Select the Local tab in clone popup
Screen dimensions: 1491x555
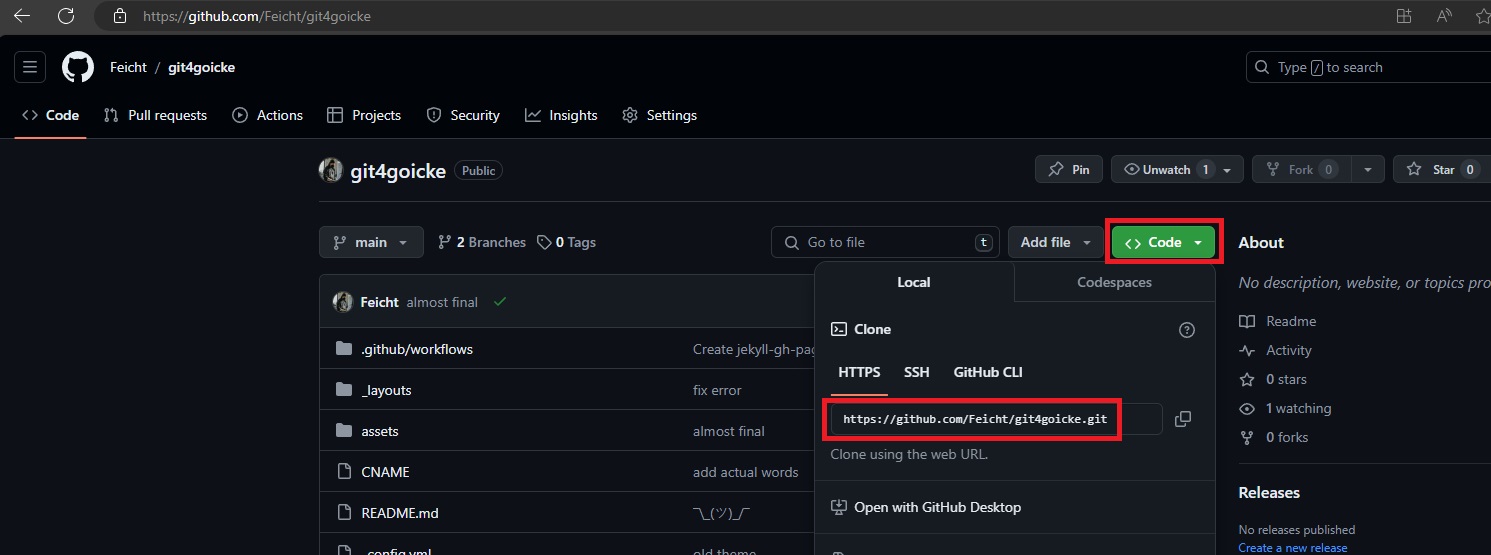click(914, 282)
